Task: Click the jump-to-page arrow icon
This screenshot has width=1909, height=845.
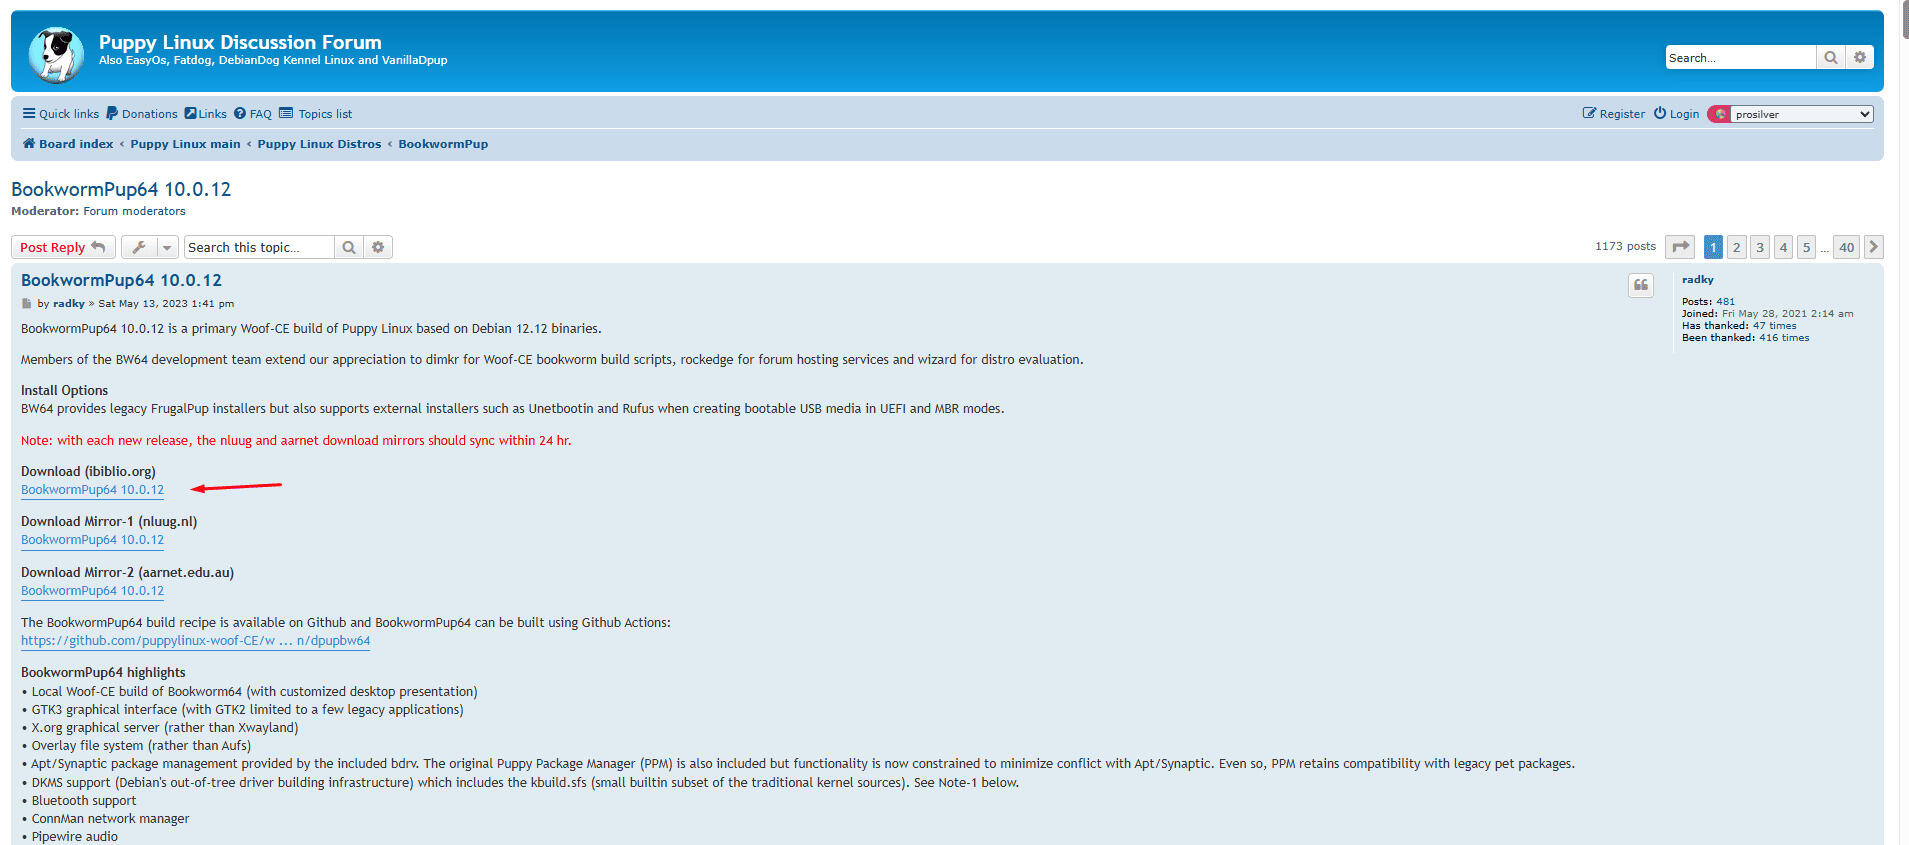Action: pyautogui.click(x=1680, y=247)
